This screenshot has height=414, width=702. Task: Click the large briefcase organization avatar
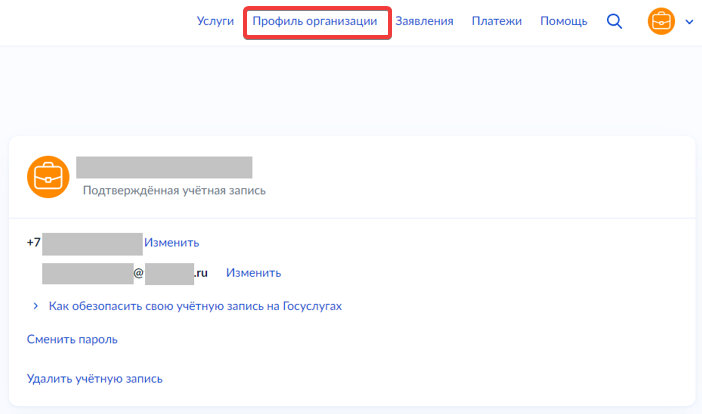coord(48,177)
